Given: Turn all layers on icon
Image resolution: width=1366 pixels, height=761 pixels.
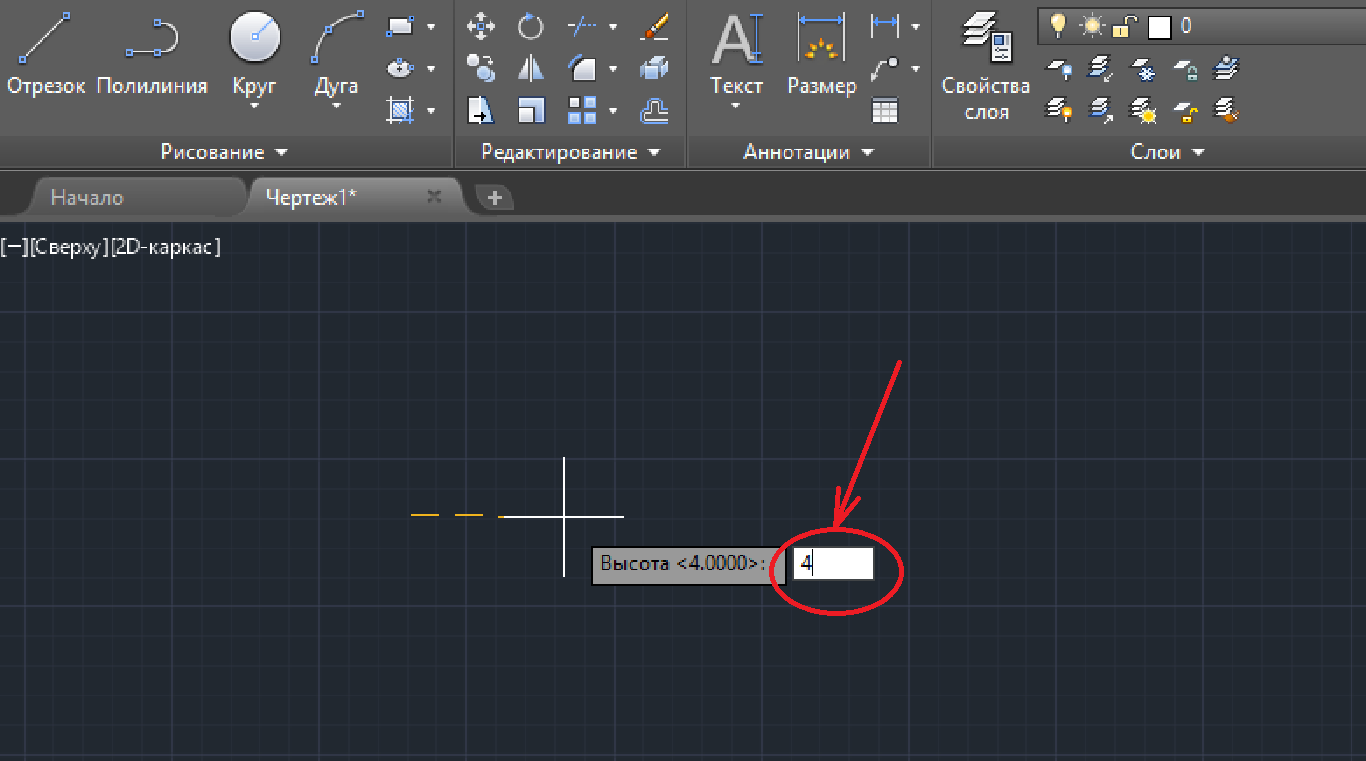Looking at the screenshot, I should (x=1059, y=109).
